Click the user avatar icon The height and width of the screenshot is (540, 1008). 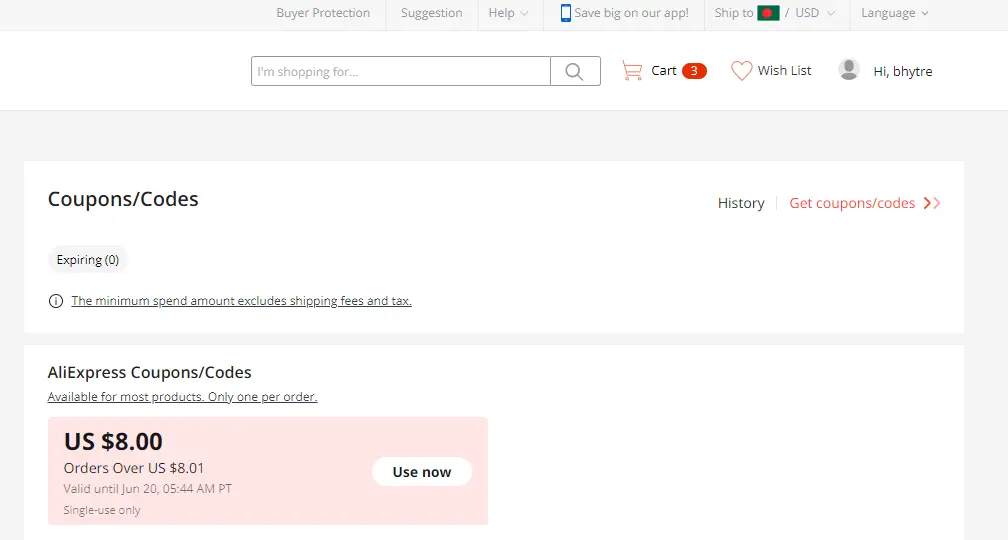click(849, 69)
